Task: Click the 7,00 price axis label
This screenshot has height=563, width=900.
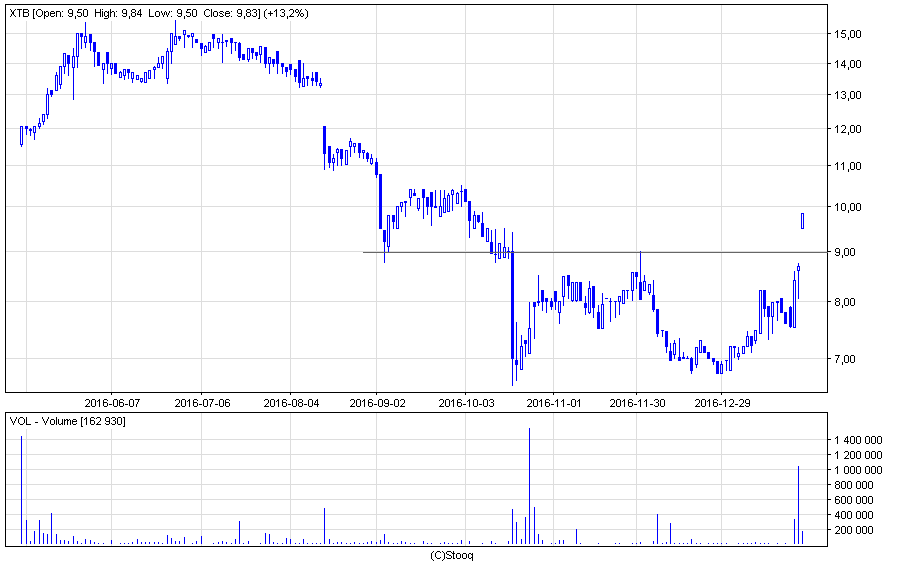Action: [x=845, y=359]
